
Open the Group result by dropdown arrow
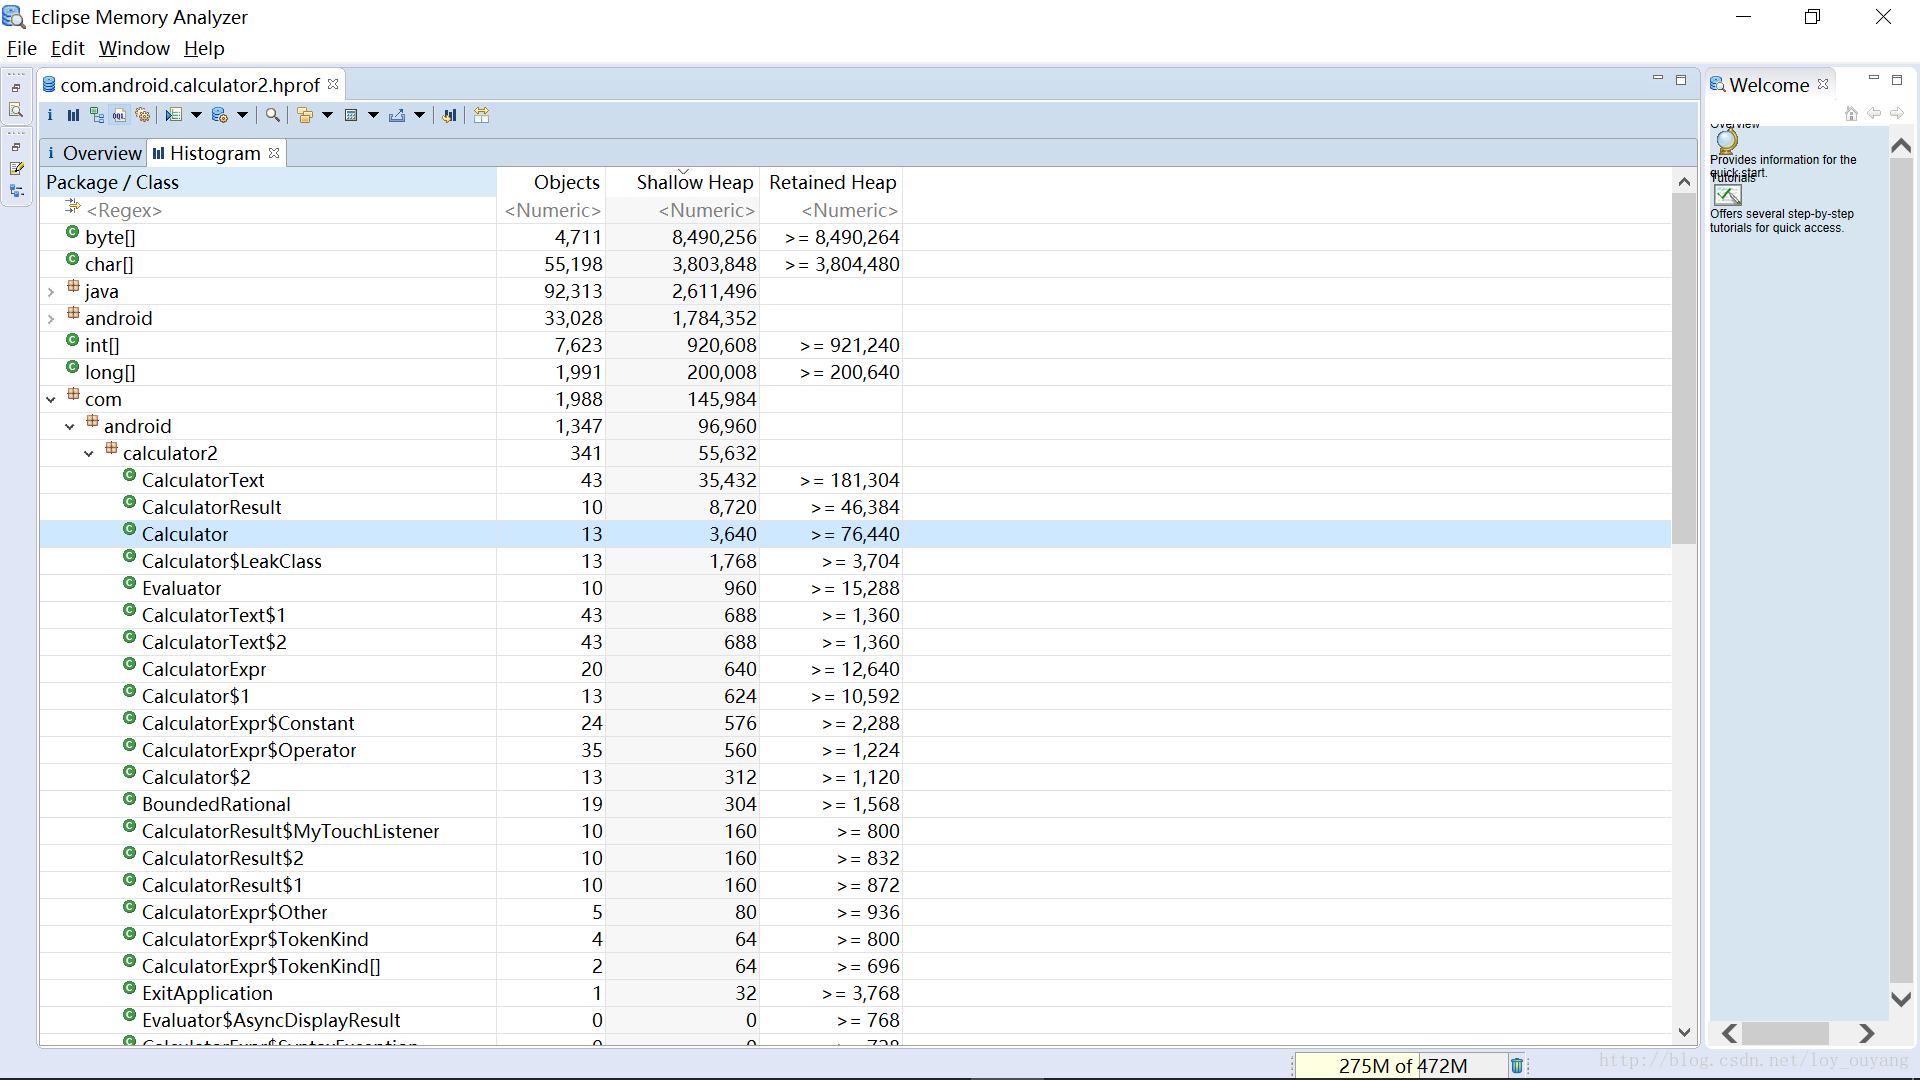[x=327, y=116]
